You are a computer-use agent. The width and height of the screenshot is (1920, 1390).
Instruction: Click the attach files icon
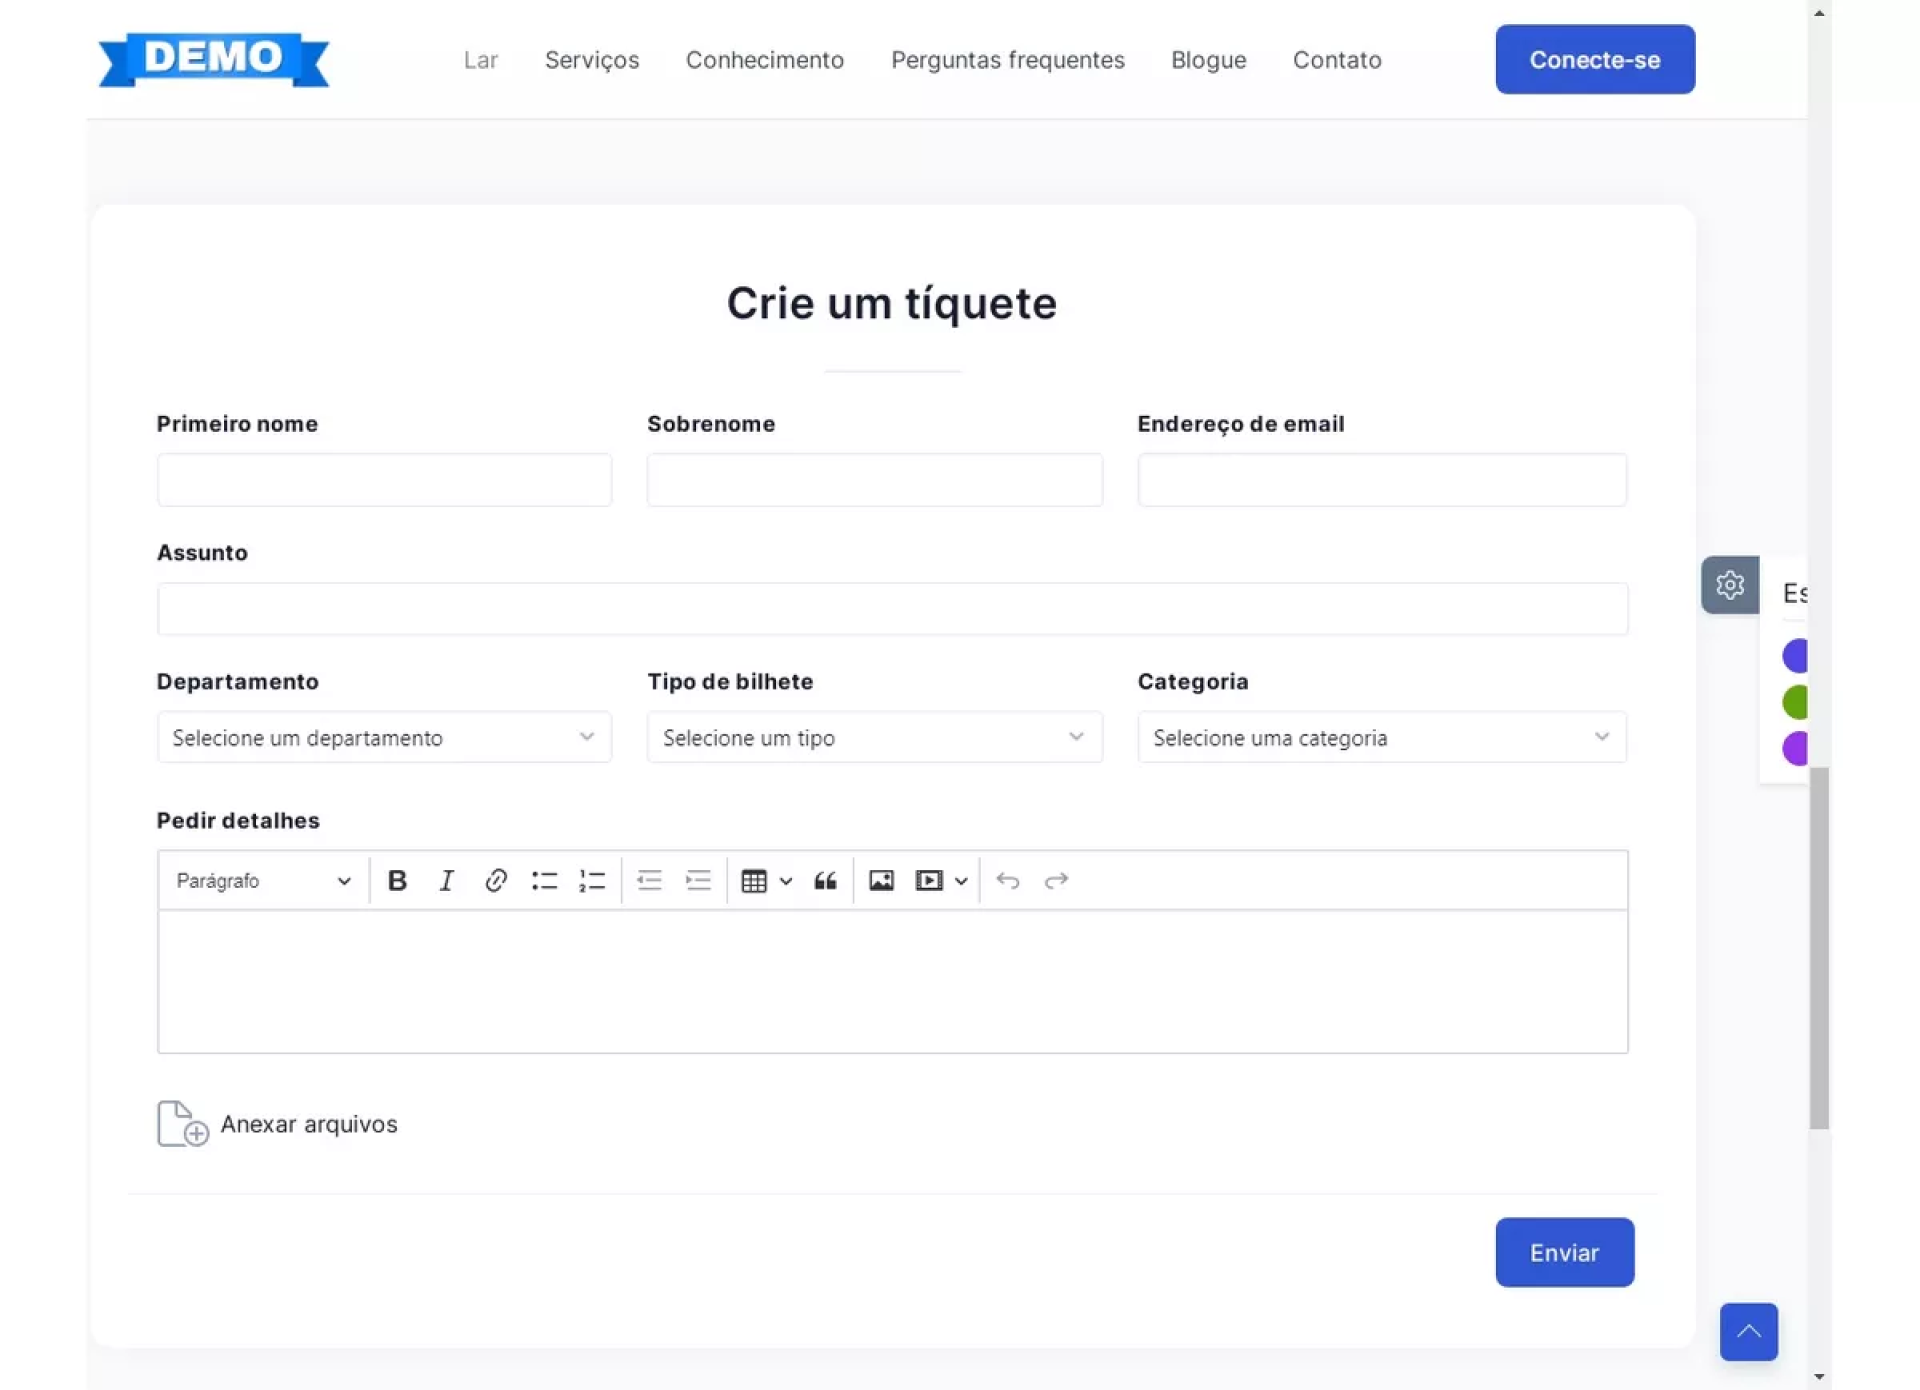pyautogui.click(x=182, y=1124)
